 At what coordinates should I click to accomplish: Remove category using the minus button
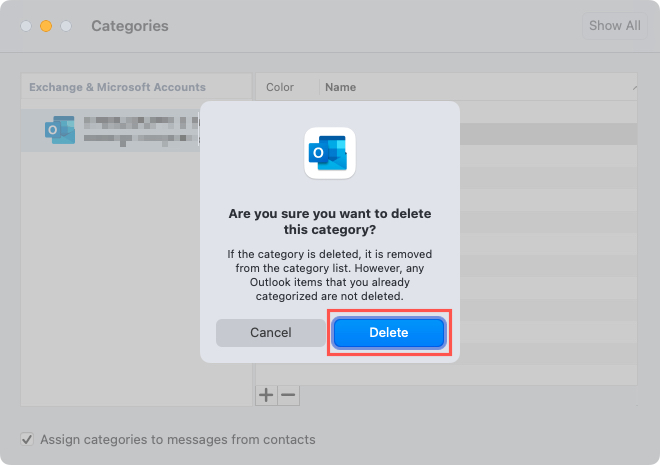tap(288, 395)
